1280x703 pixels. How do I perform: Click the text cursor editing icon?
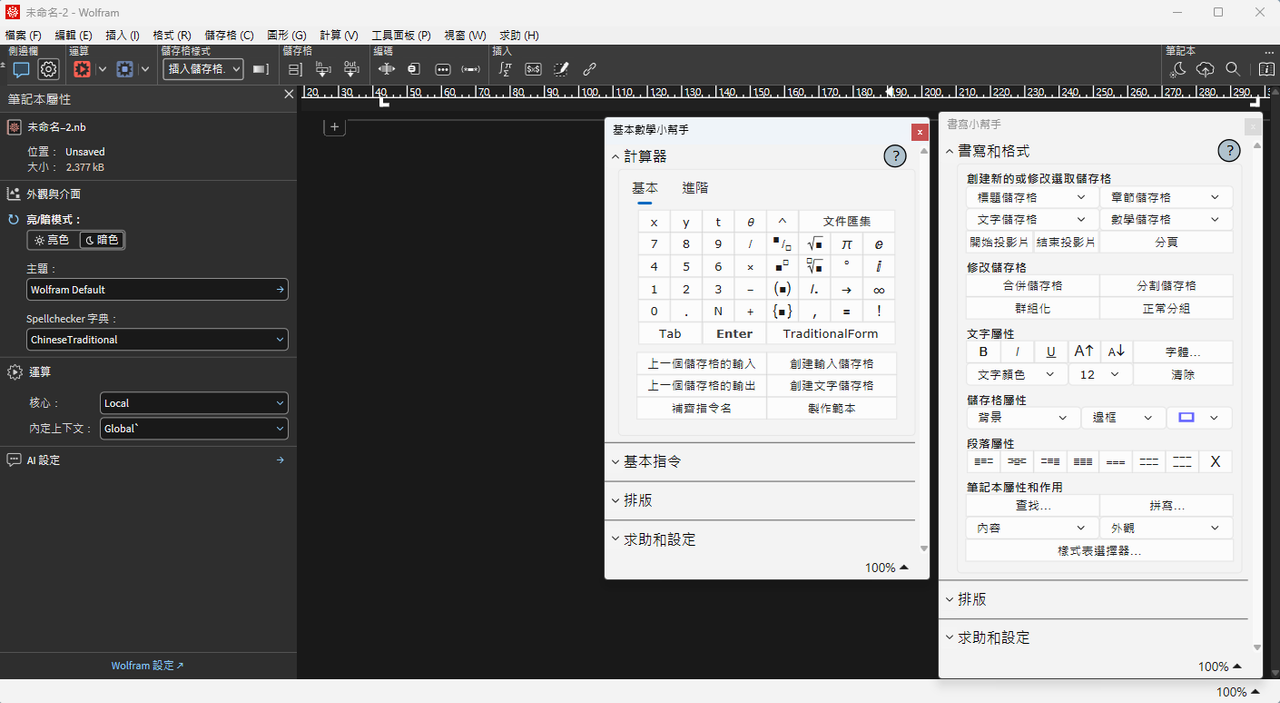[386, 69]
